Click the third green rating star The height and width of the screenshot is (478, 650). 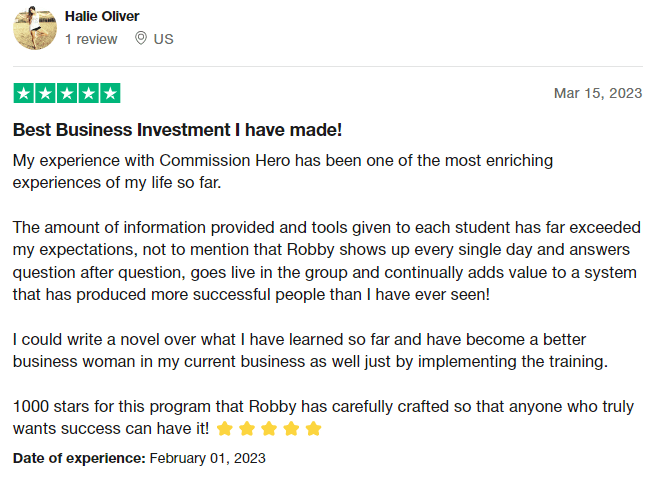[66, 93]
